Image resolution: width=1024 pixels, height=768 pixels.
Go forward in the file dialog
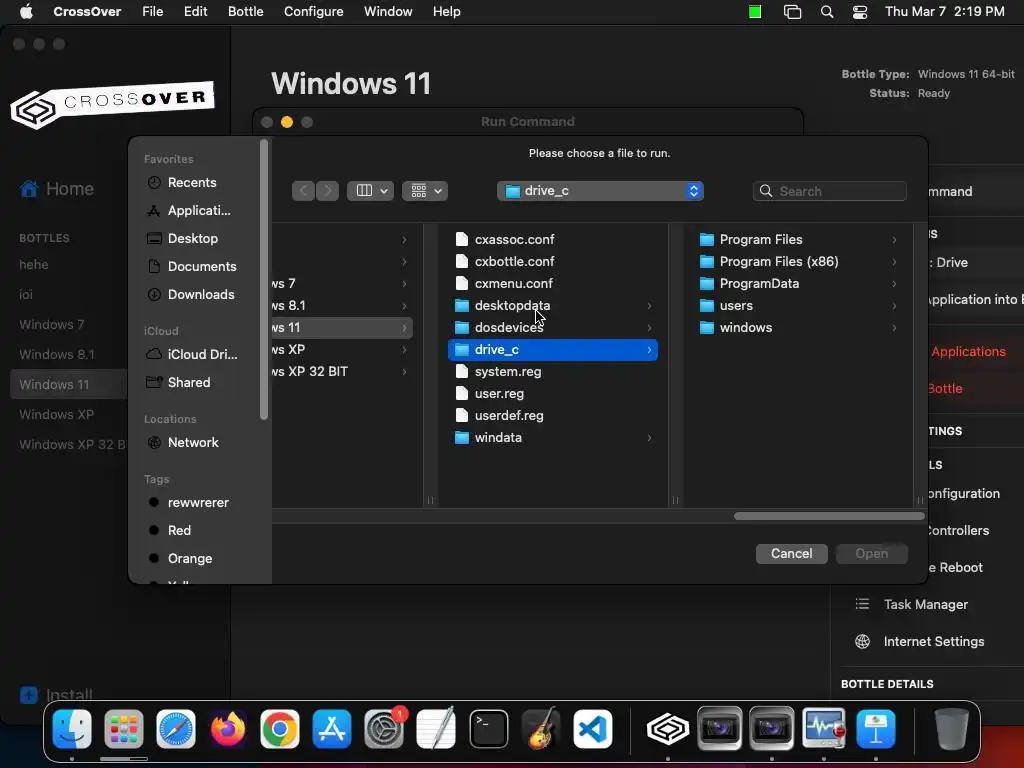(x=327, y=191)
